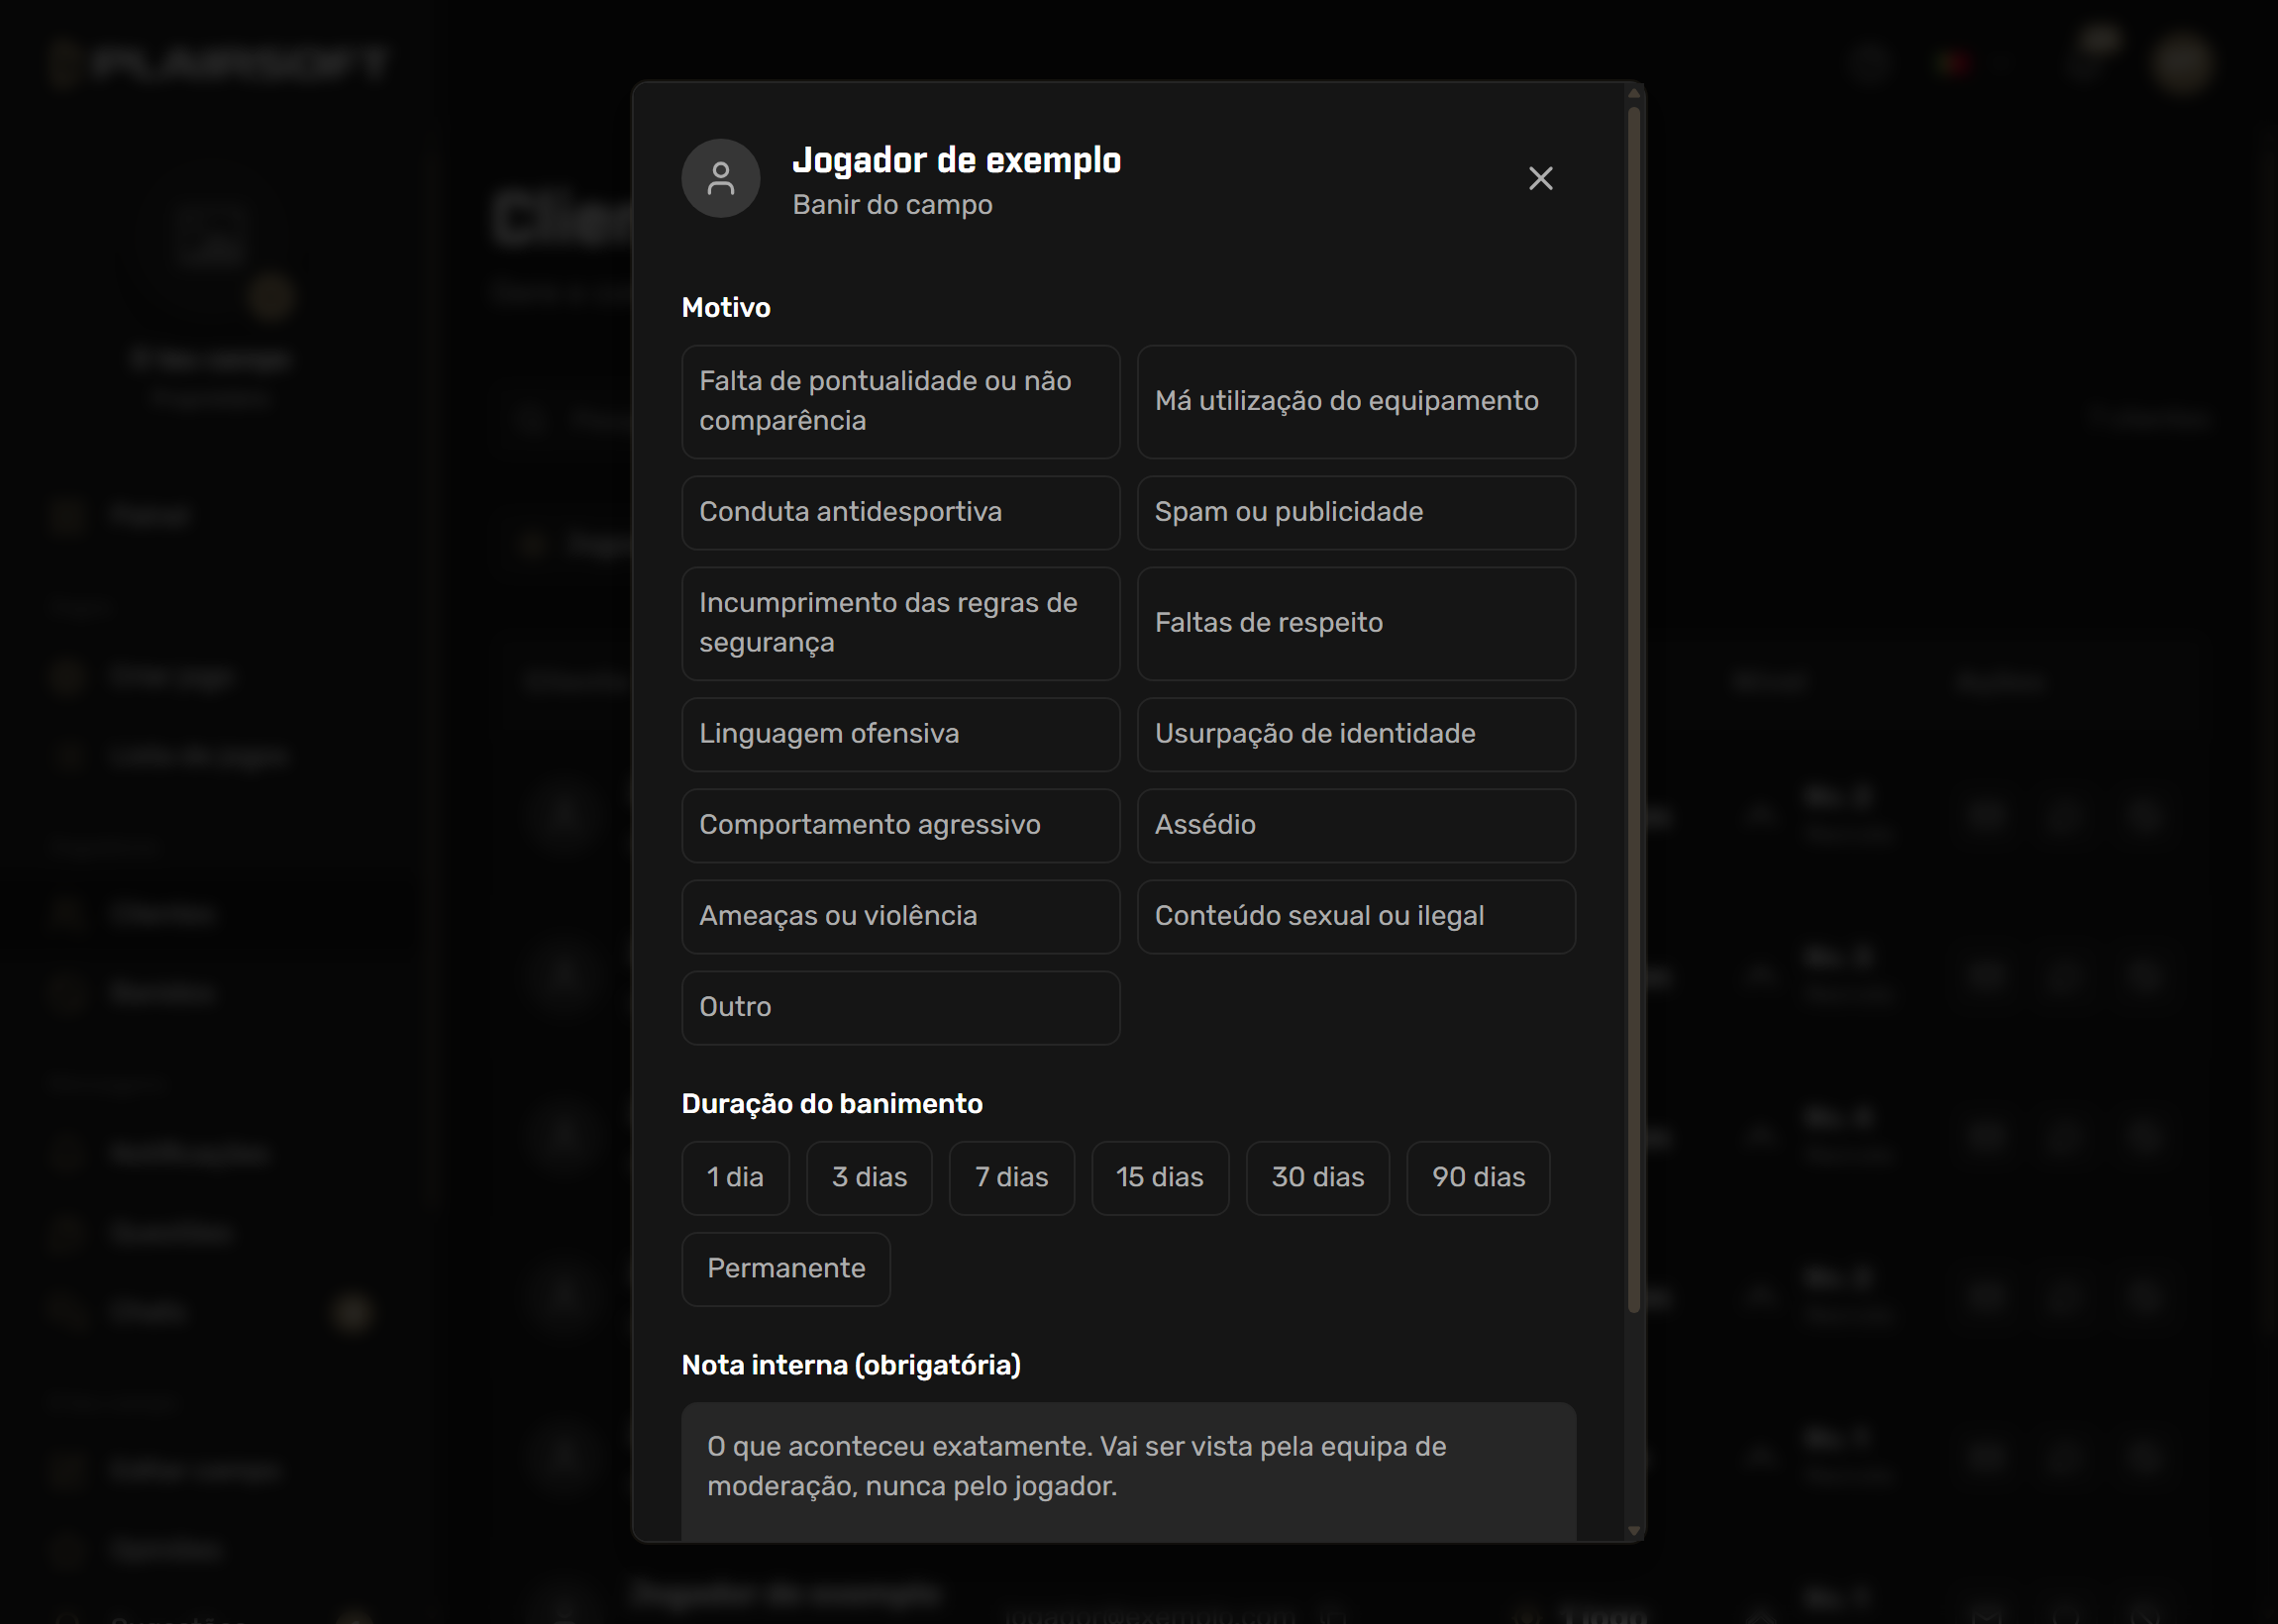This screenshot has height=1624, width=2278.
Task: Pick Linguagem ofensiva as ban reason
Action: tap(900, 735)
